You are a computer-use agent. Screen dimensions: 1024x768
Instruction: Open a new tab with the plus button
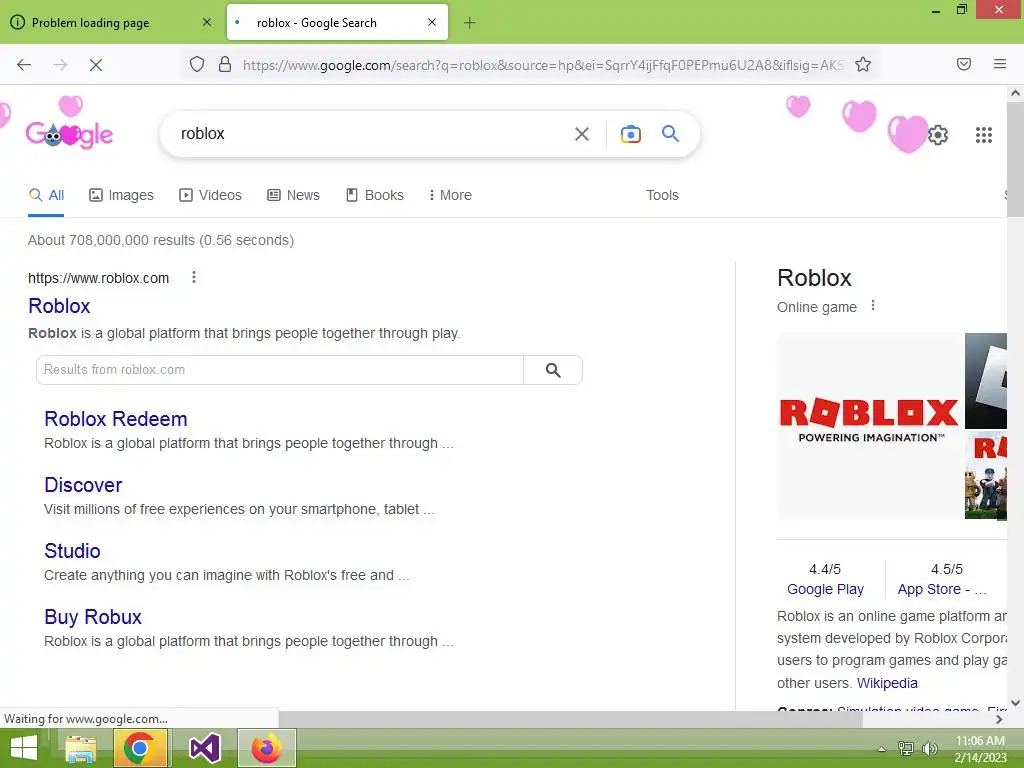tap(470, 23)
